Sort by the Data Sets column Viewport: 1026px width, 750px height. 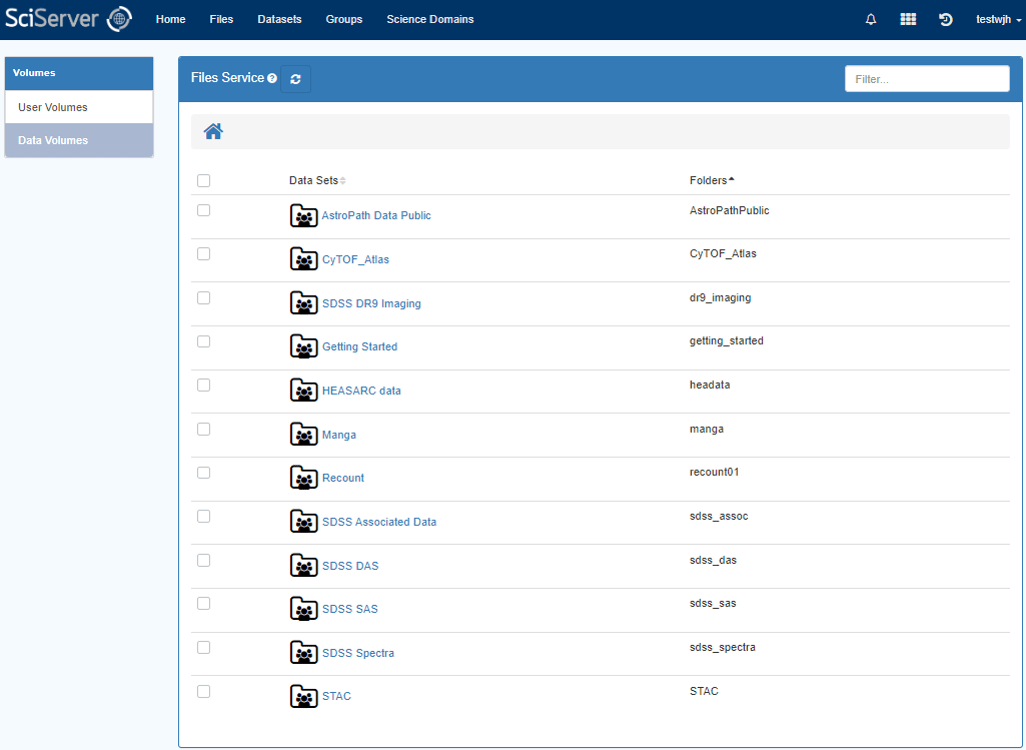[x=317, y=180]
